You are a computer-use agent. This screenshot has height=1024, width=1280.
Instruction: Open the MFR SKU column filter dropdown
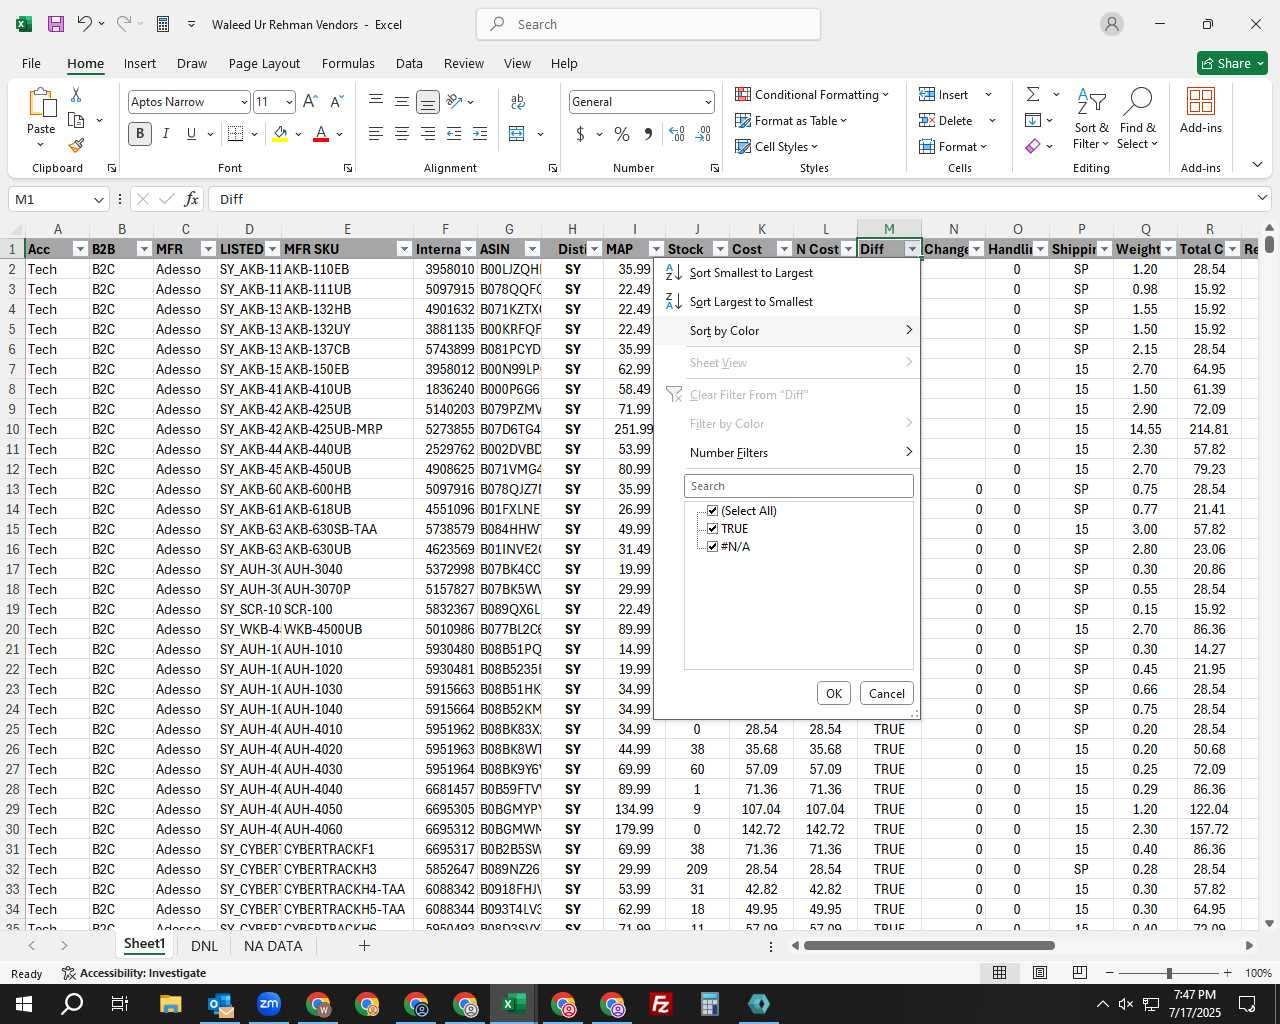click(x=404, y=249)
